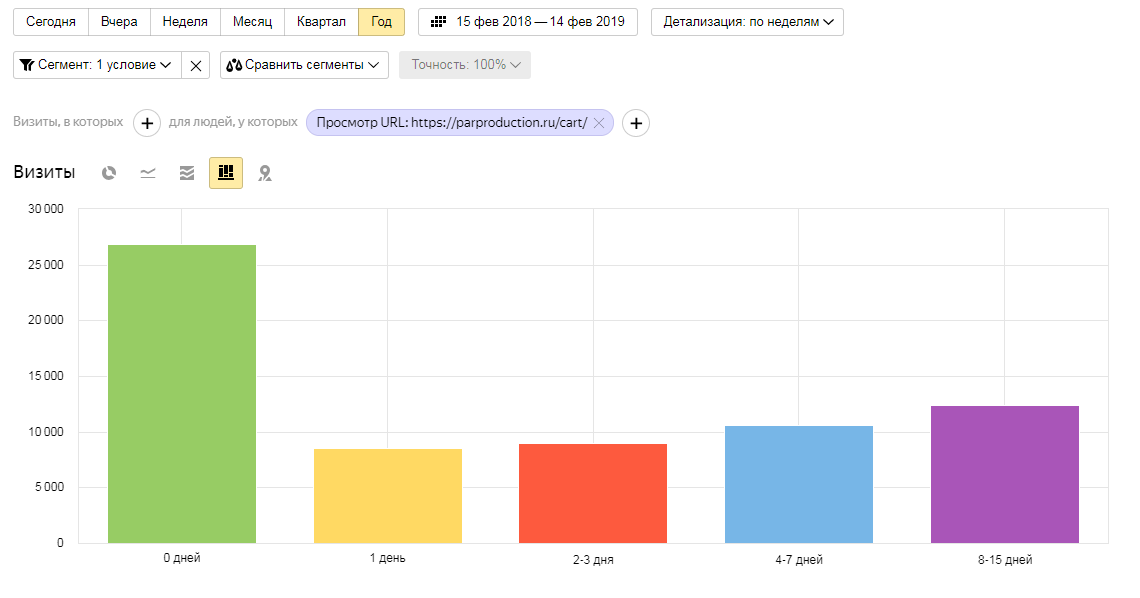The width and height of the screenshot is (1140, 598).
Task: Click the green 0 дней bar
Action: point(182,394)
